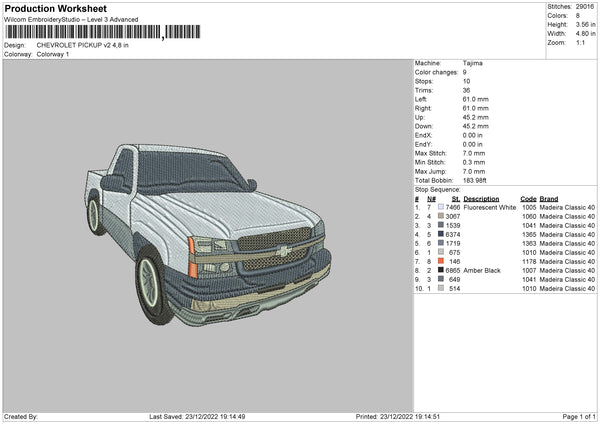
Task: Click the 'Stop Sequence:' heading
Action: 438,190
